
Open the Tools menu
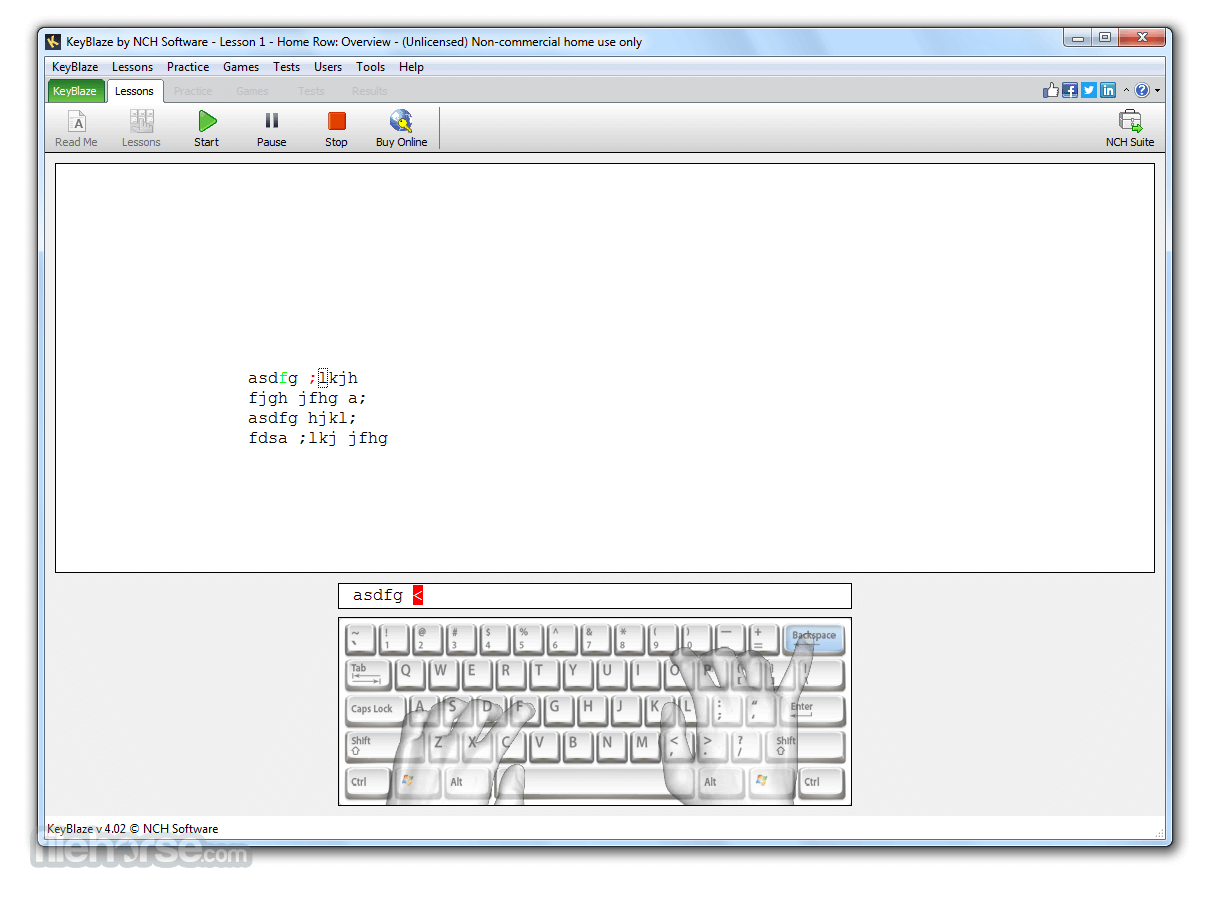pos(370,67)
